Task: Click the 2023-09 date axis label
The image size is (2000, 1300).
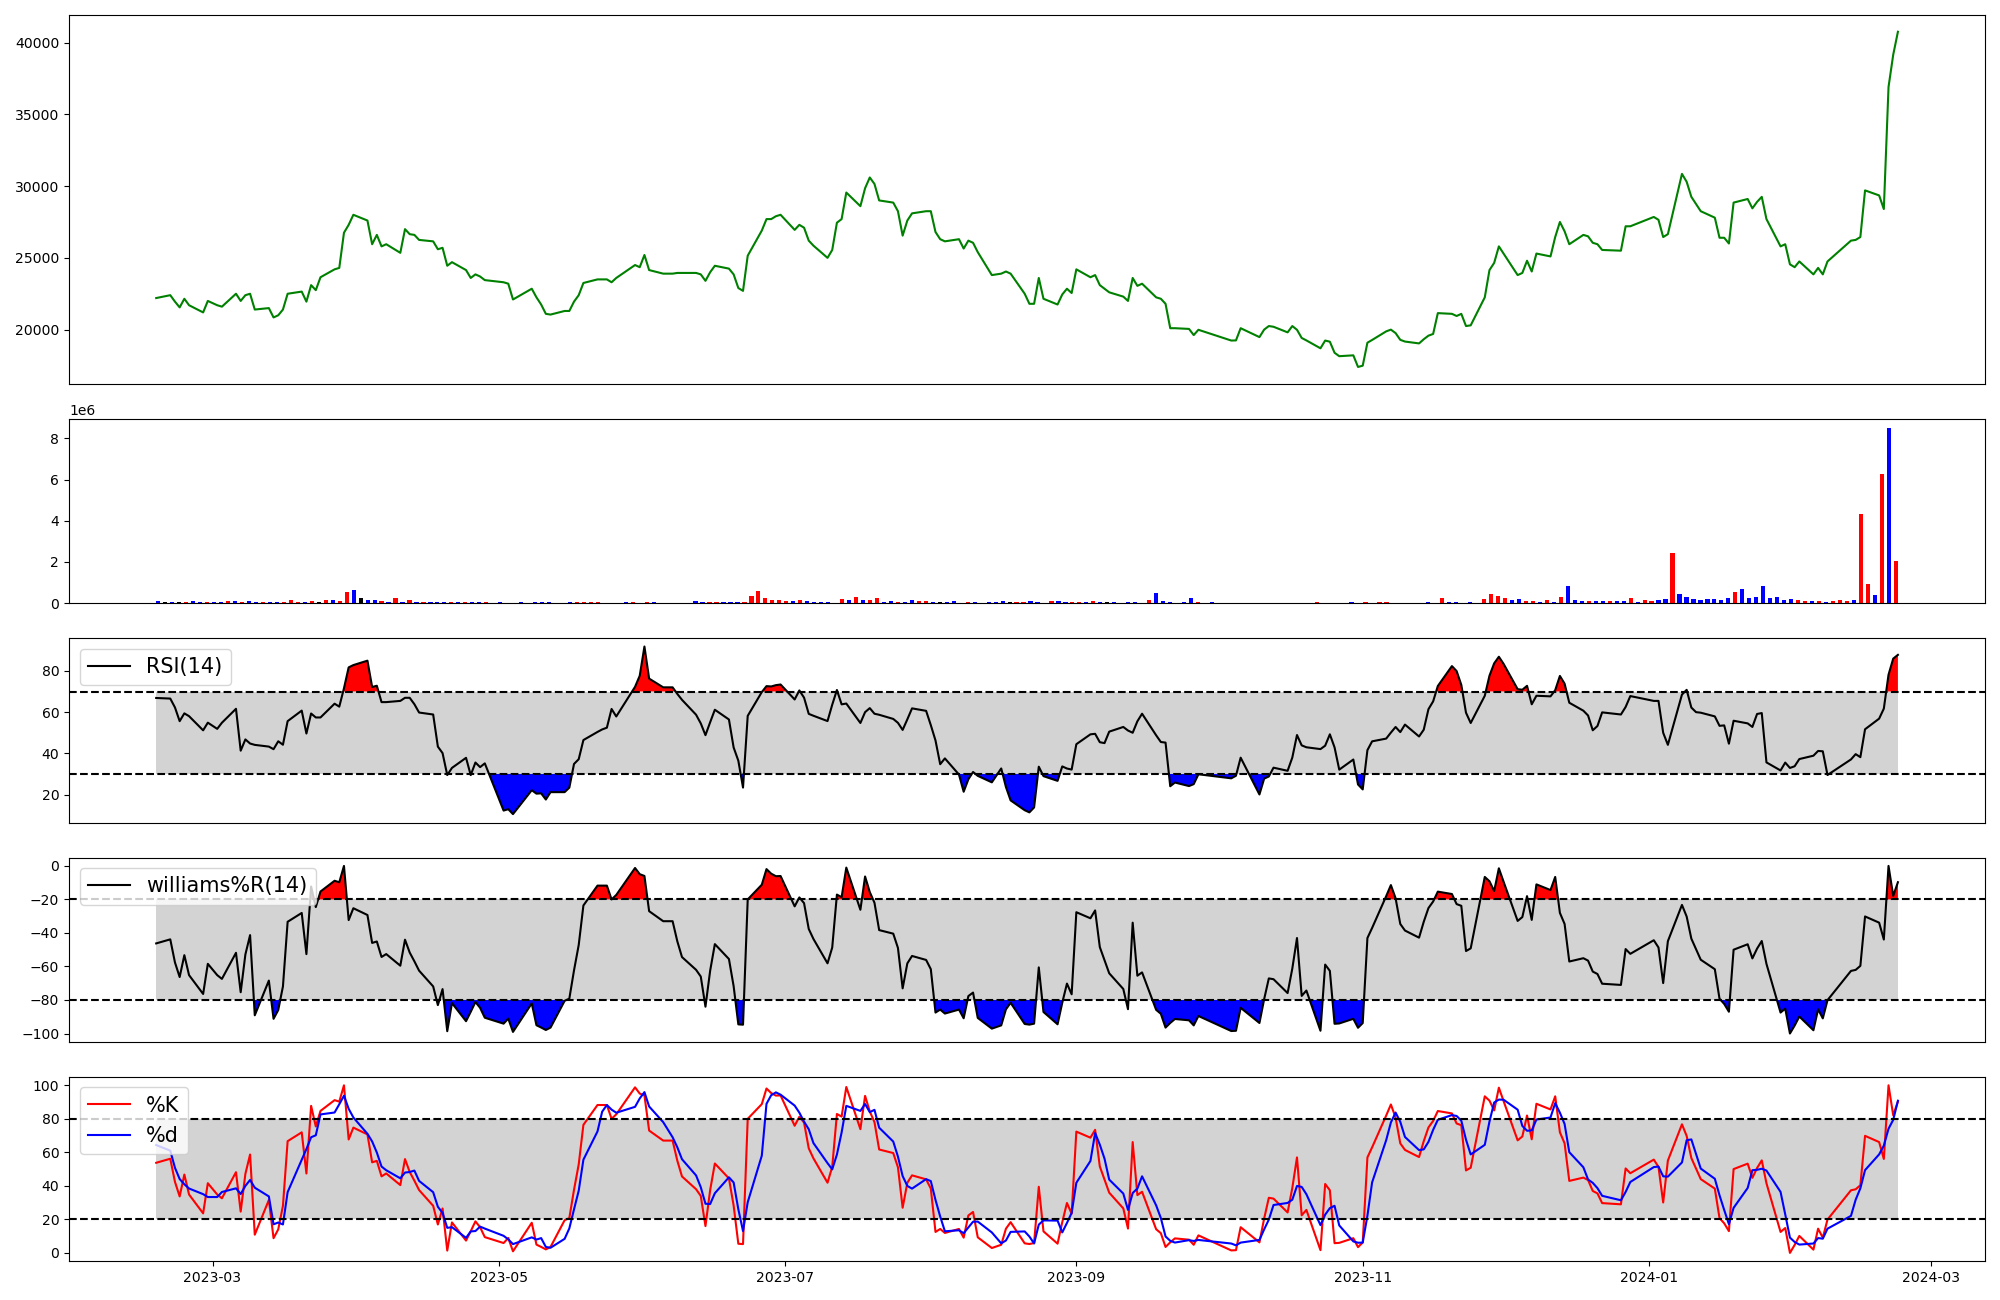Action: pos(1076,1277)
